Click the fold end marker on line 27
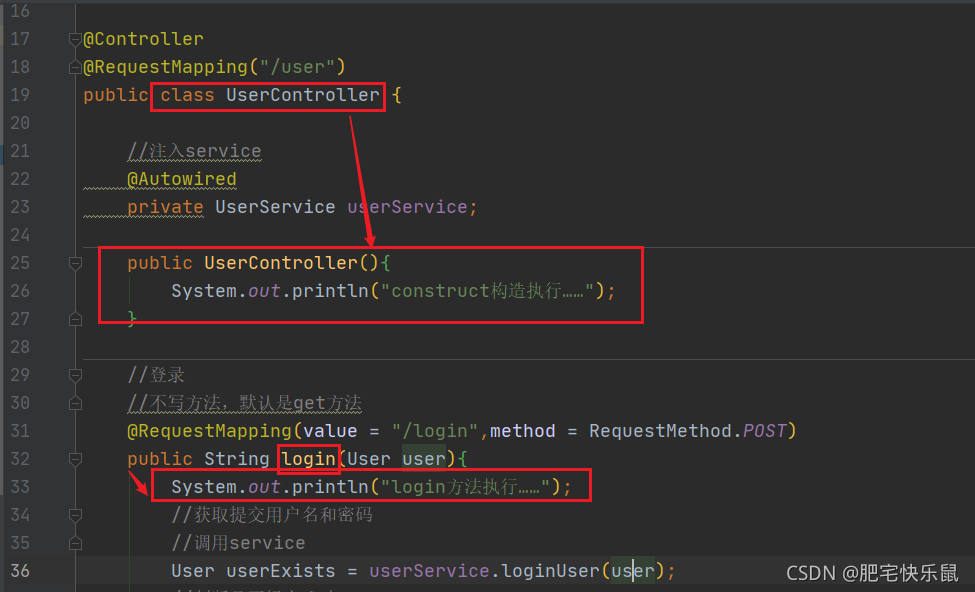 click(x=75, y=319)
